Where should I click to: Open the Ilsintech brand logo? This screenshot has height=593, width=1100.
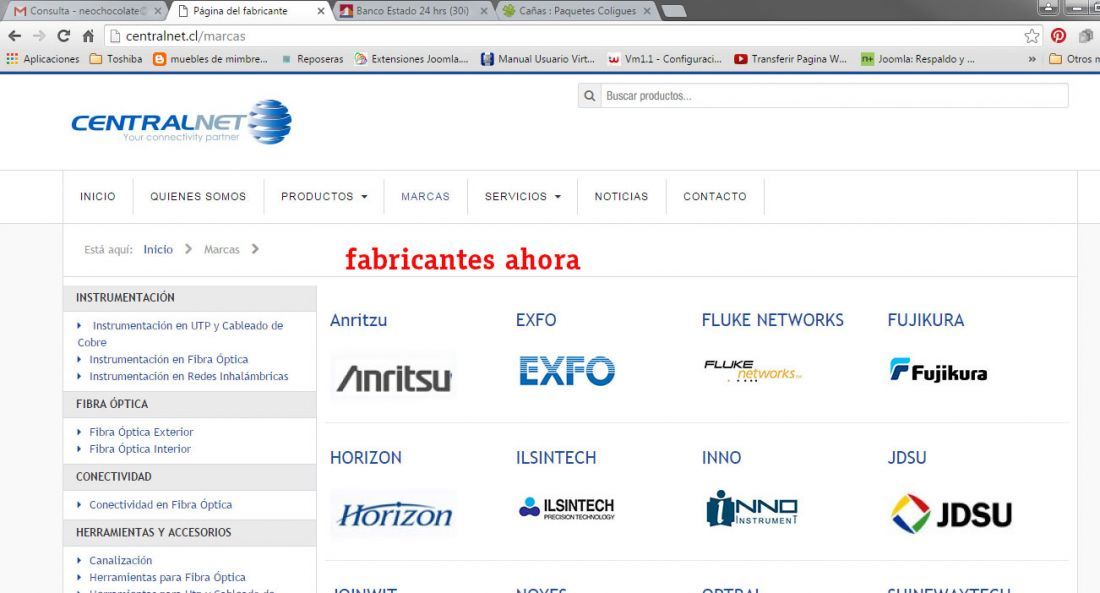[x=567, y=508]
